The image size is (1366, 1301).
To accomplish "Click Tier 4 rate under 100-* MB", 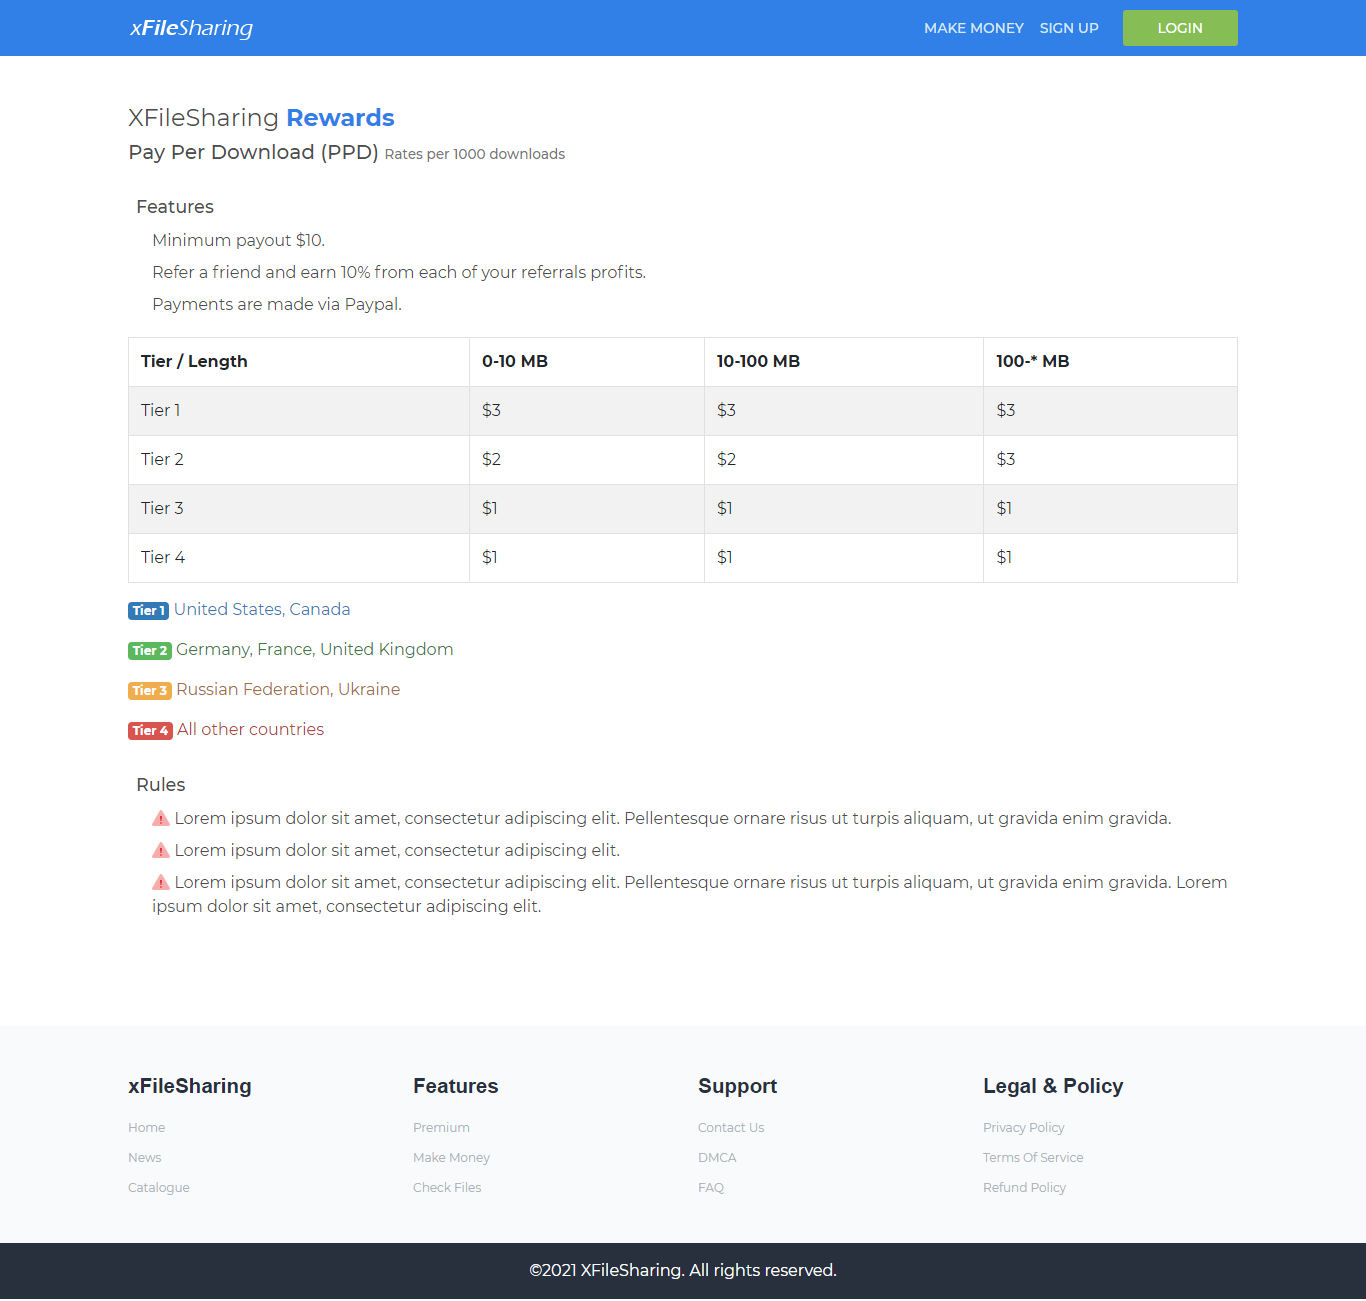I will coord(1004,557).
